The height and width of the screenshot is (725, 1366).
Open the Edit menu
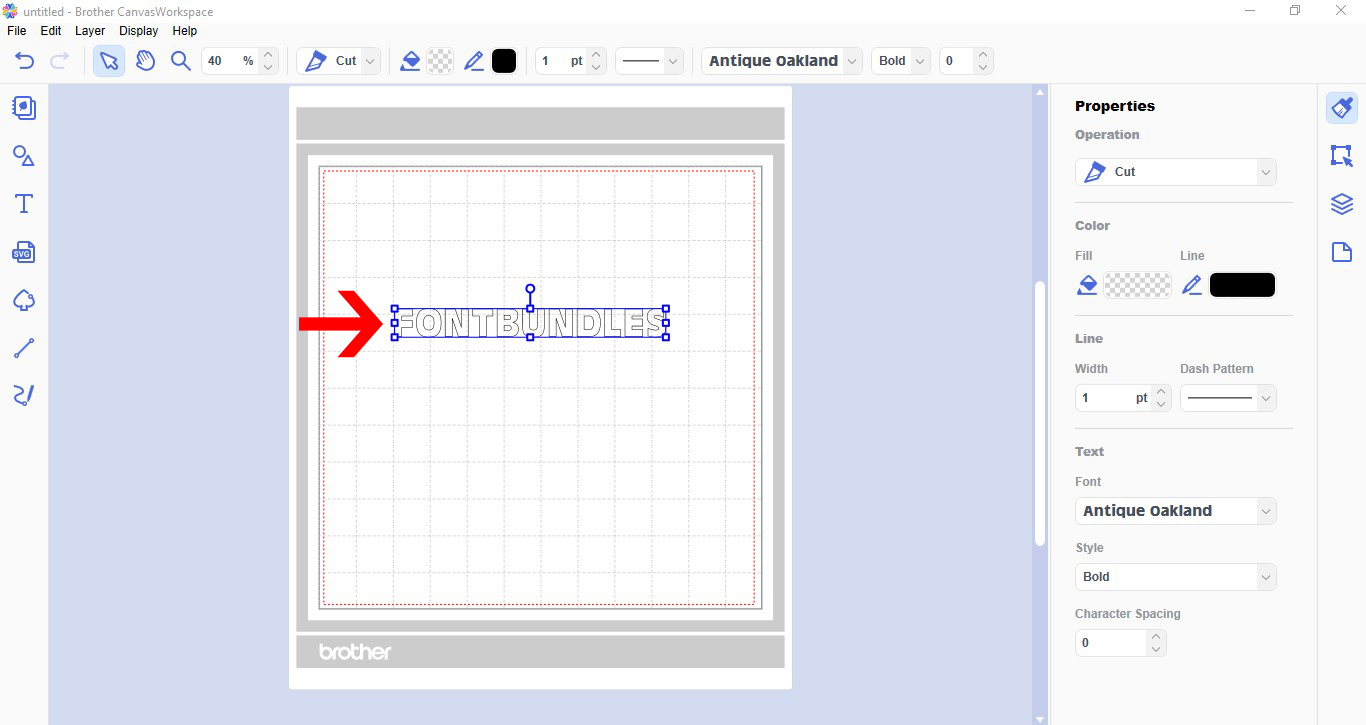[x=51, y=31]
